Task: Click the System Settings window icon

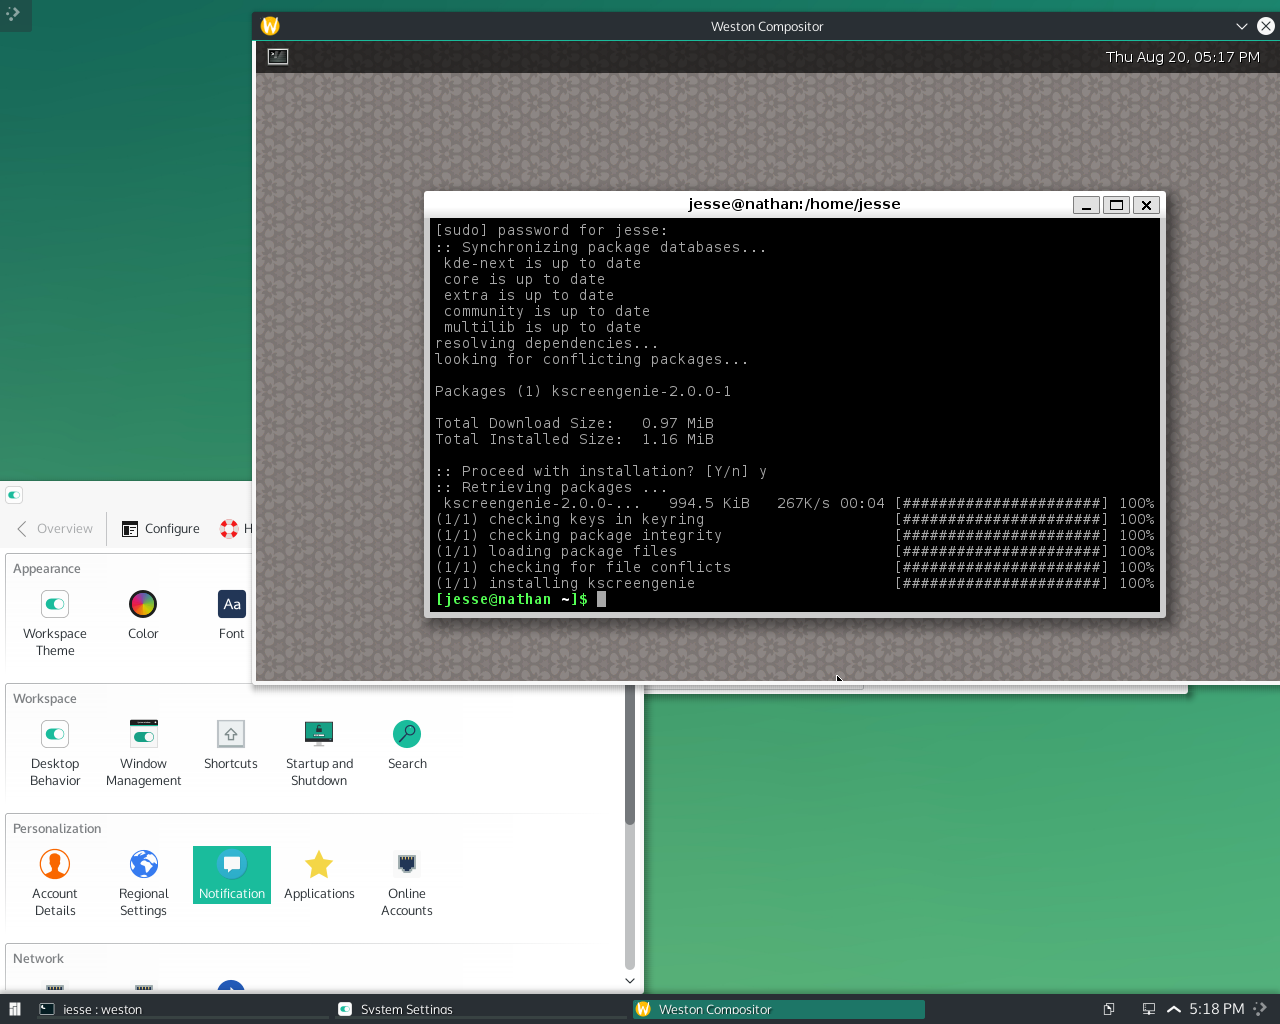Action: pyautogui.click(x=14, y=495)
